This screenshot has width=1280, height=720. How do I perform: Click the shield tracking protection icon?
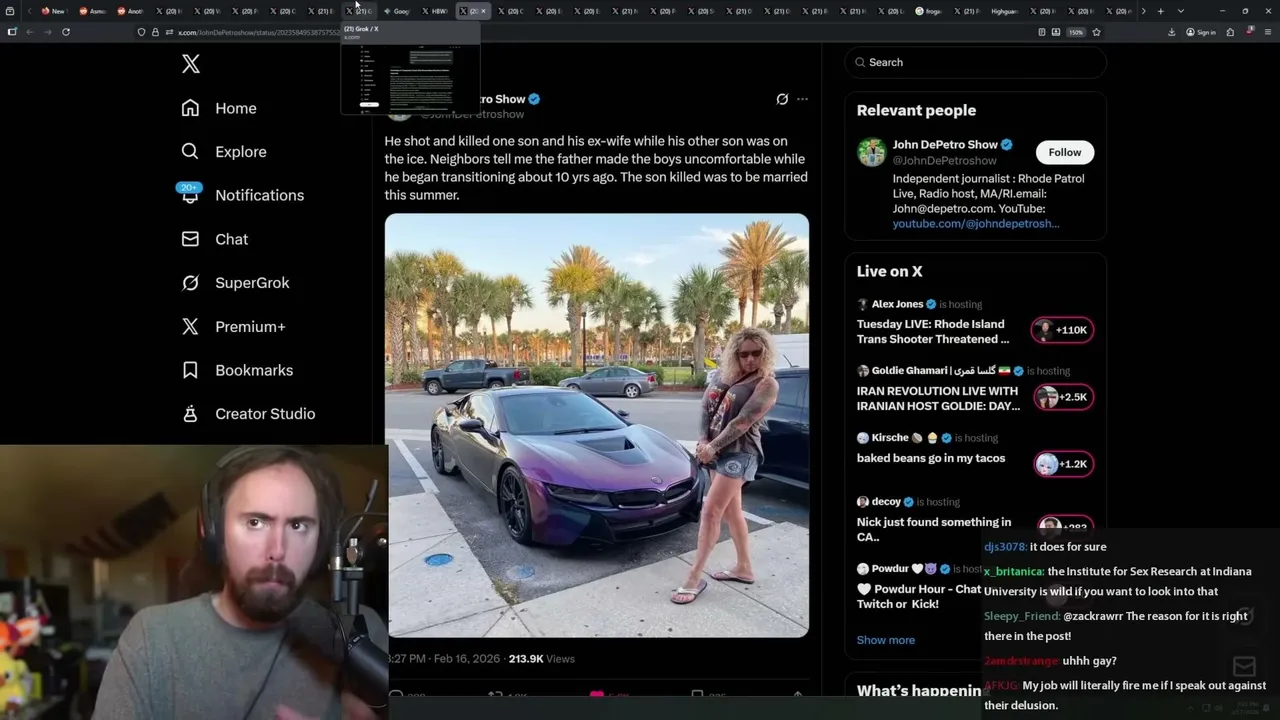[141, 32]
